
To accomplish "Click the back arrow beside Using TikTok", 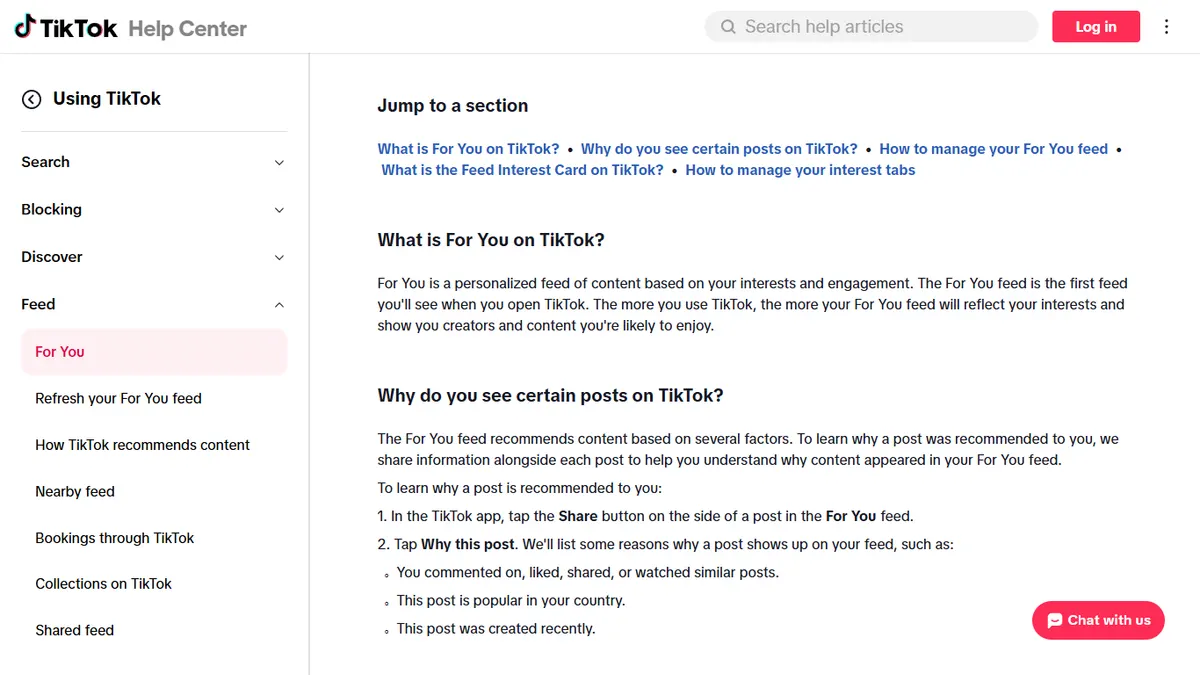I will 32,99.
